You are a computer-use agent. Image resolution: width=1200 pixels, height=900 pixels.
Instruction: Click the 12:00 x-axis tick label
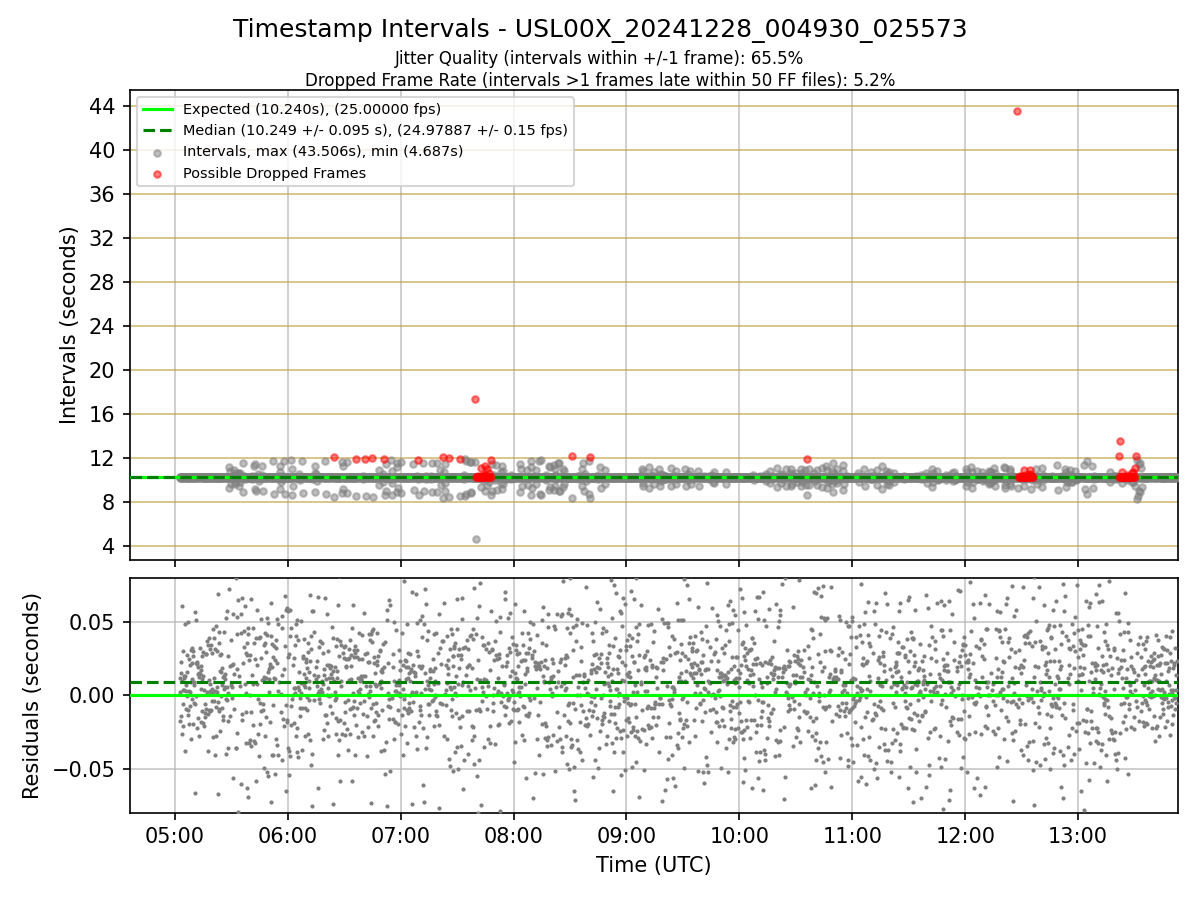point(965,835)
